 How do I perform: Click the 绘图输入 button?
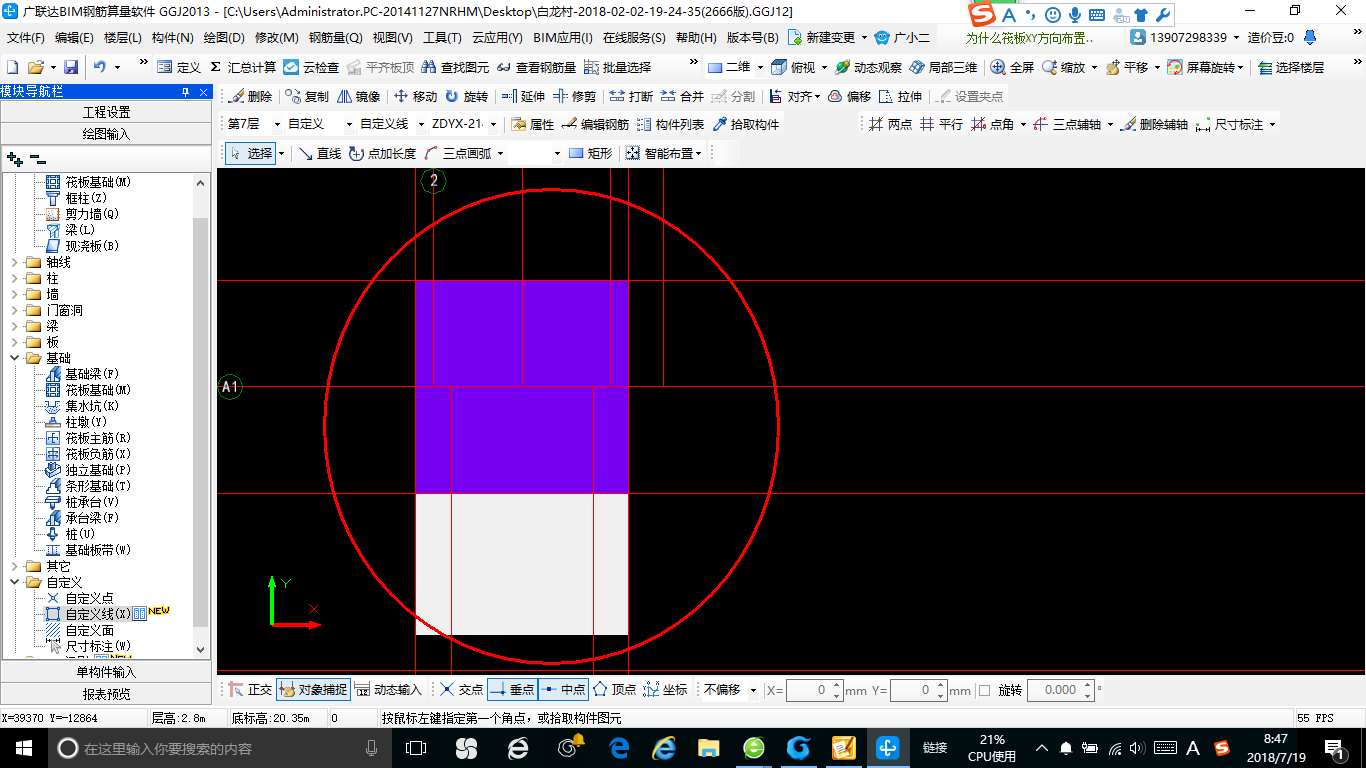coord(106,133)
